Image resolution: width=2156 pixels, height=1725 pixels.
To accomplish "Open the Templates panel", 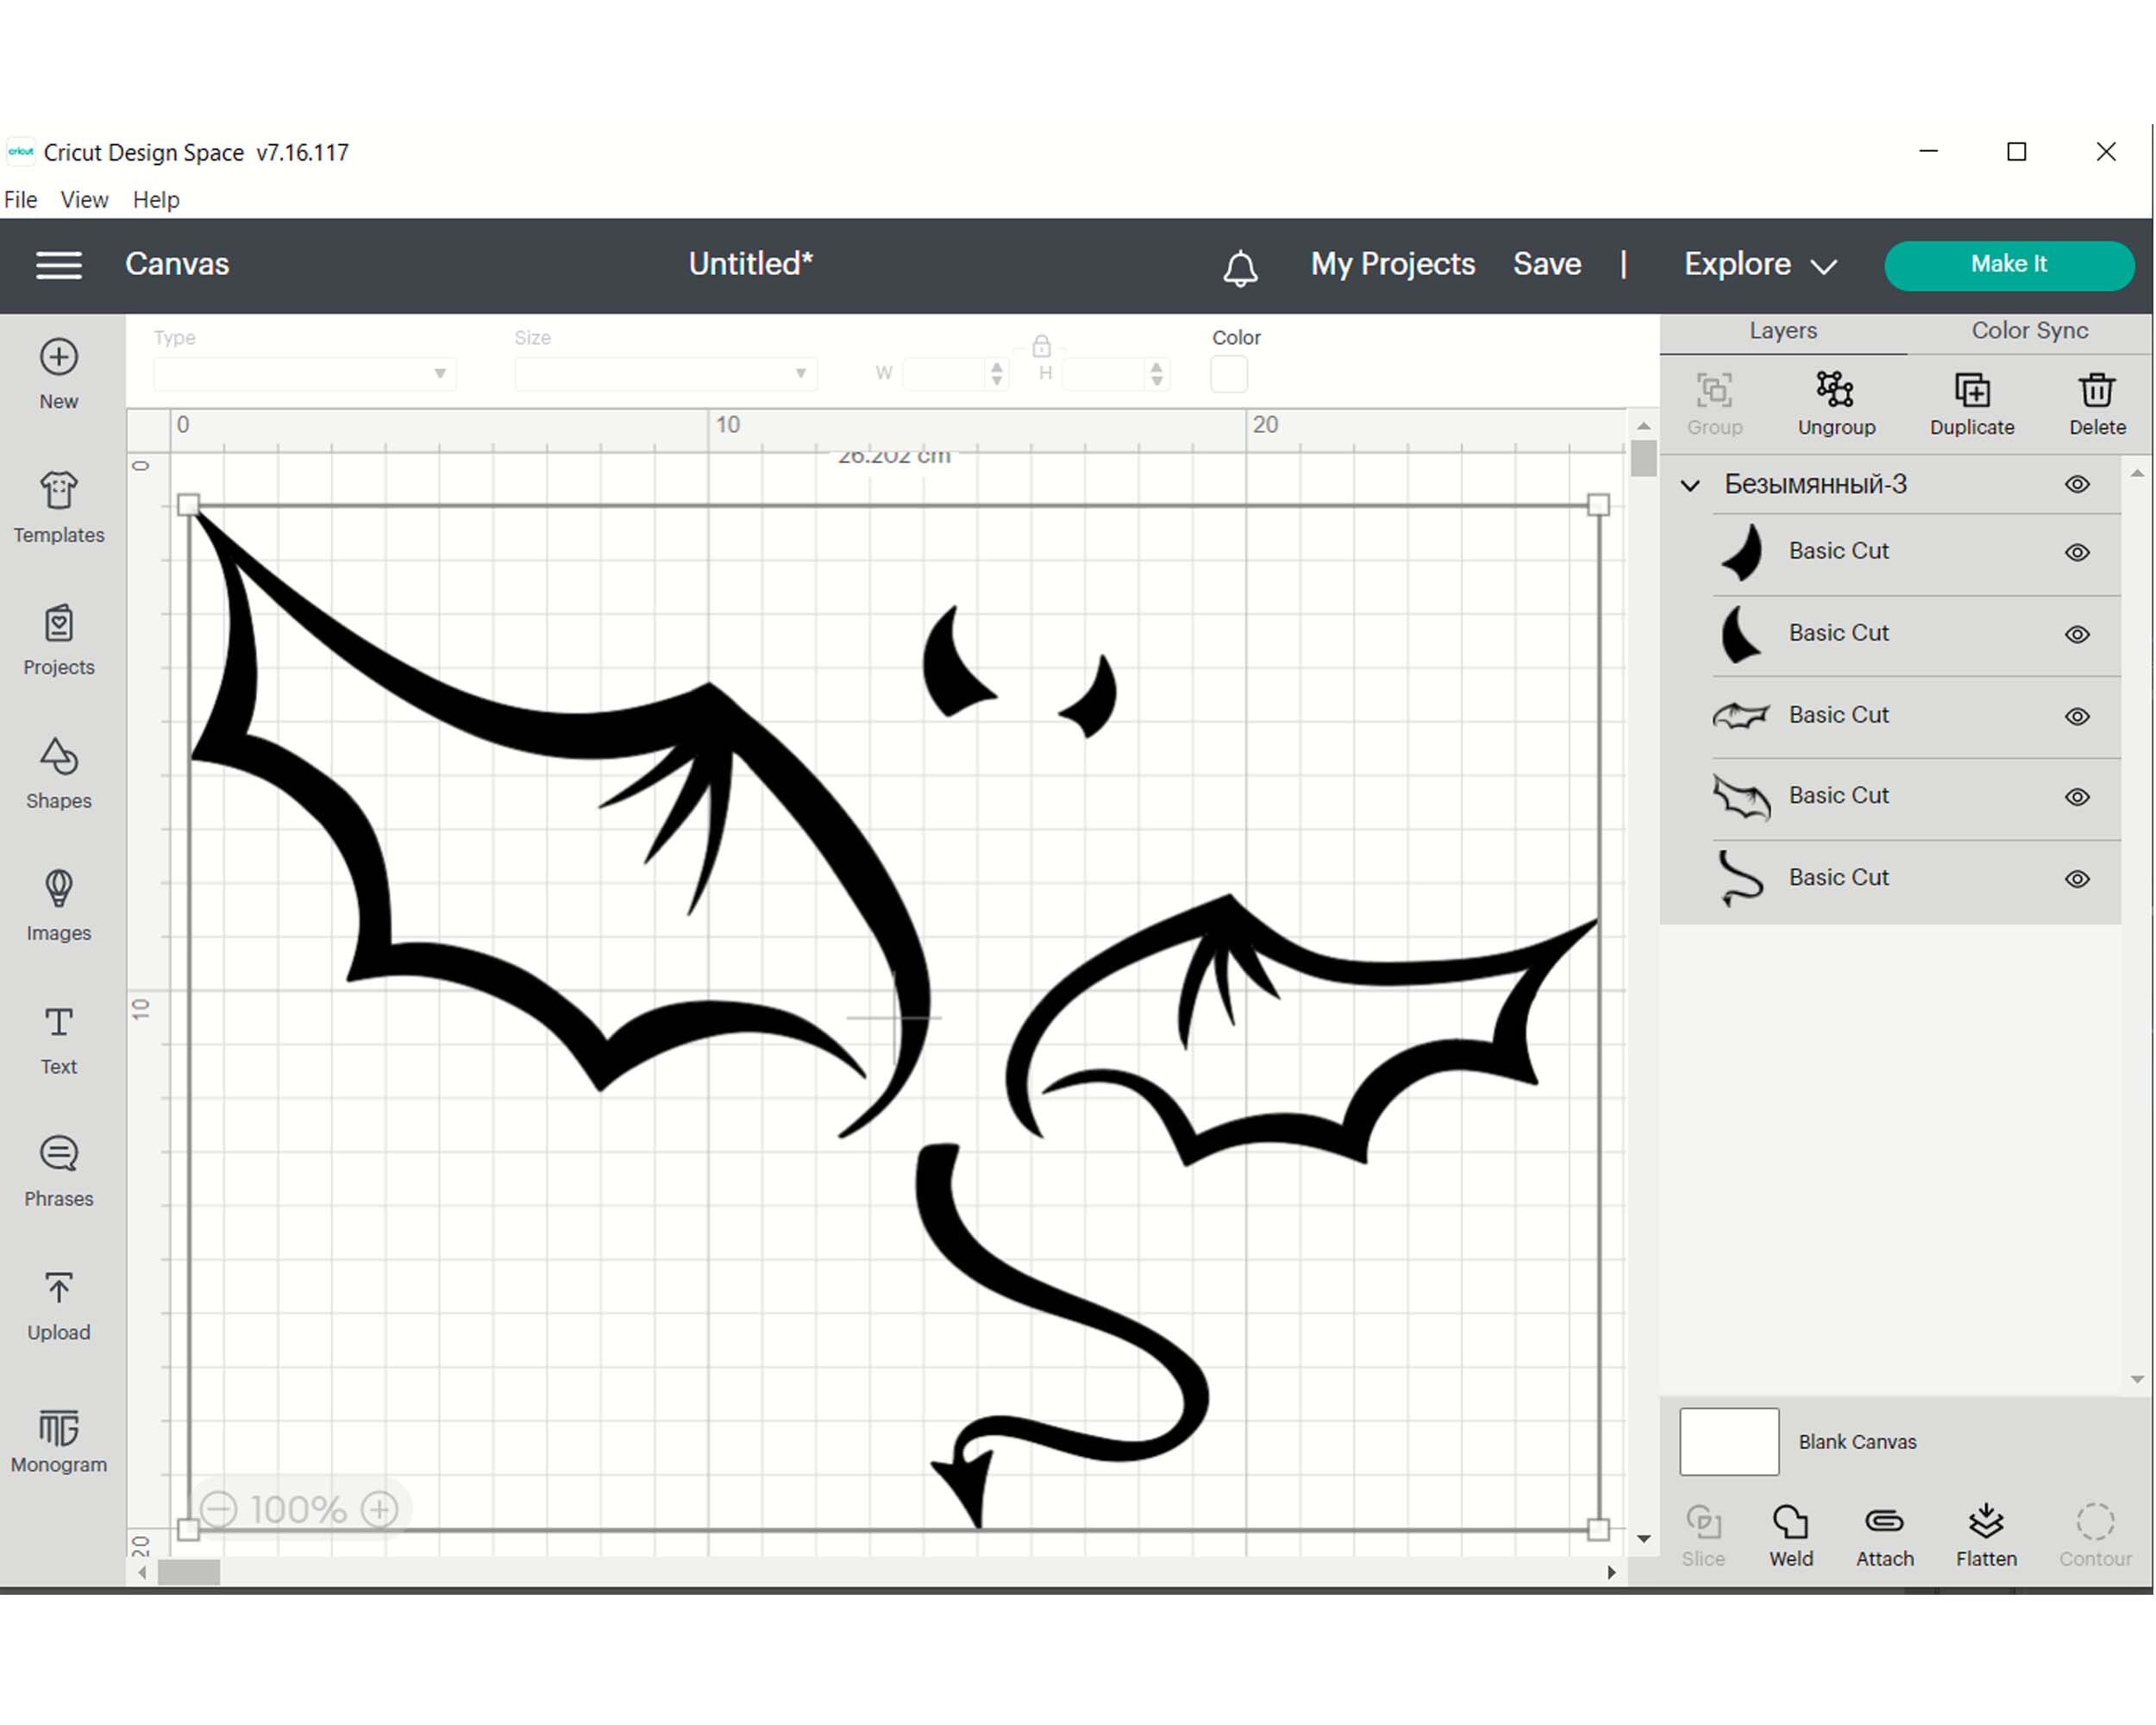I will point(57,505).
